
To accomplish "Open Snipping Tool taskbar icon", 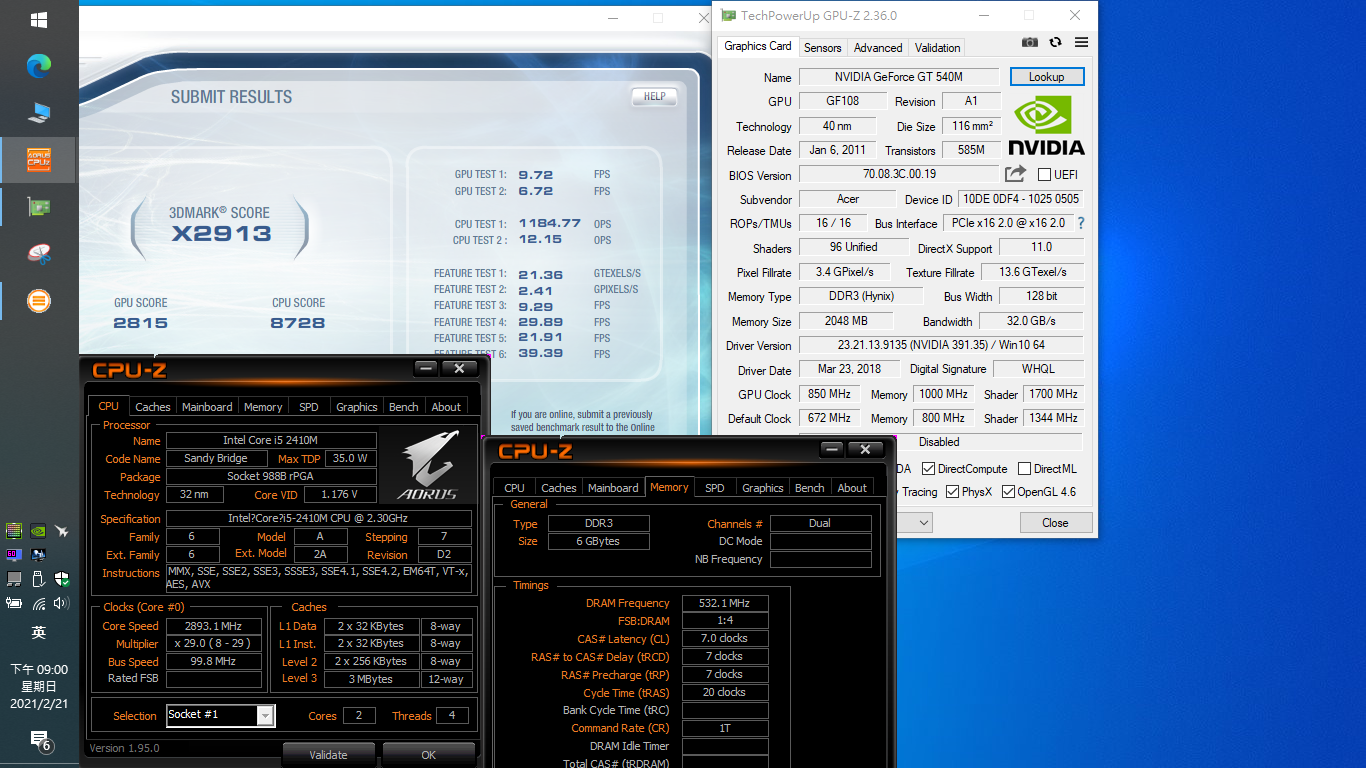I will 39,254.
